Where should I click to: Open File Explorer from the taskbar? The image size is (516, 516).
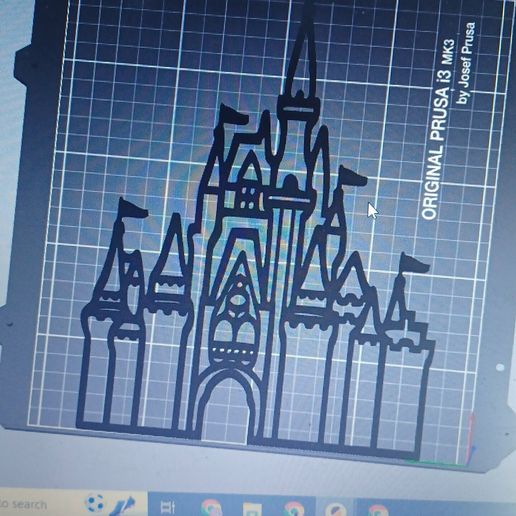point(252,508)
